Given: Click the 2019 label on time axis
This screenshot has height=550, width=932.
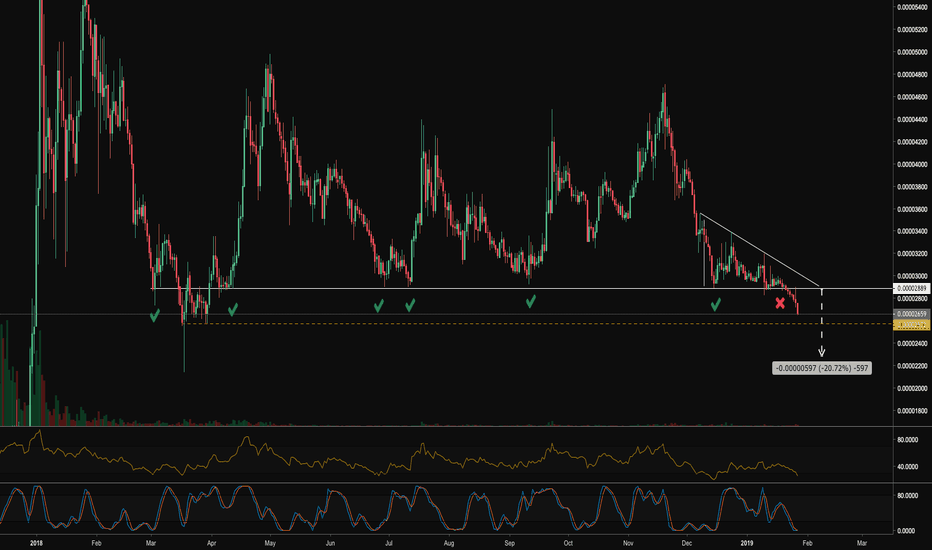Looking at the screenshot, I should click(747, 543).
